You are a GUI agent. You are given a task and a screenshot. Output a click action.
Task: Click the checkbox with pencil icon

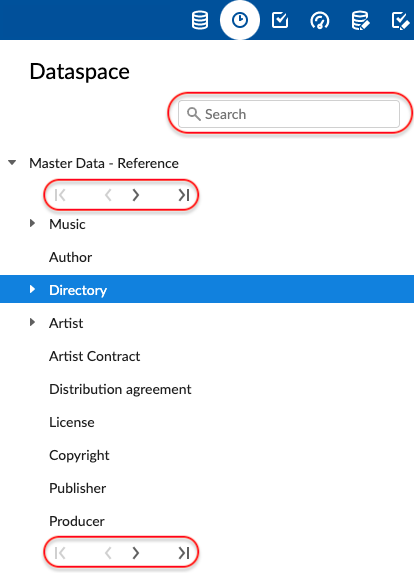401,20
